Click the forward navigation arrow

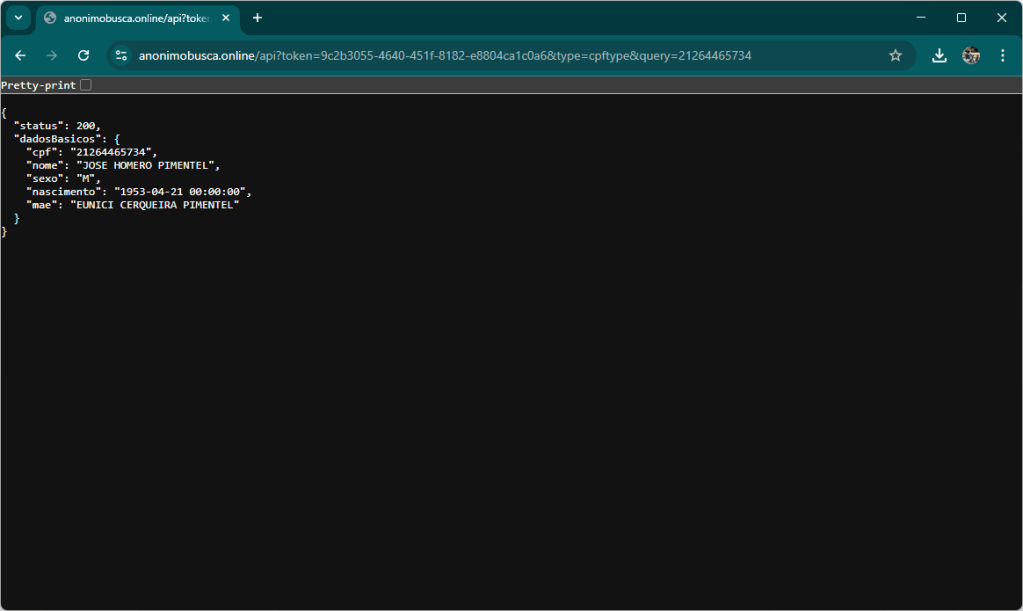point(52,56)
